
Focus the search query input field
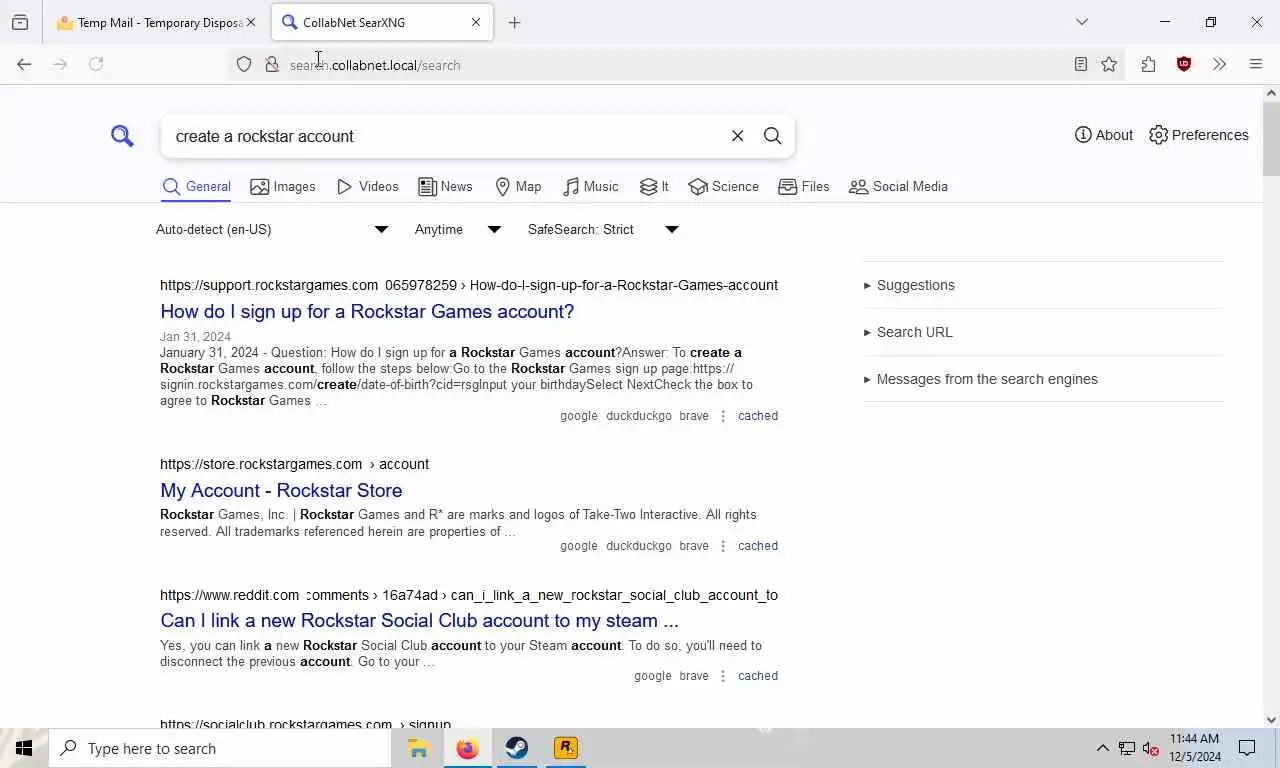(x=445, y=136)
